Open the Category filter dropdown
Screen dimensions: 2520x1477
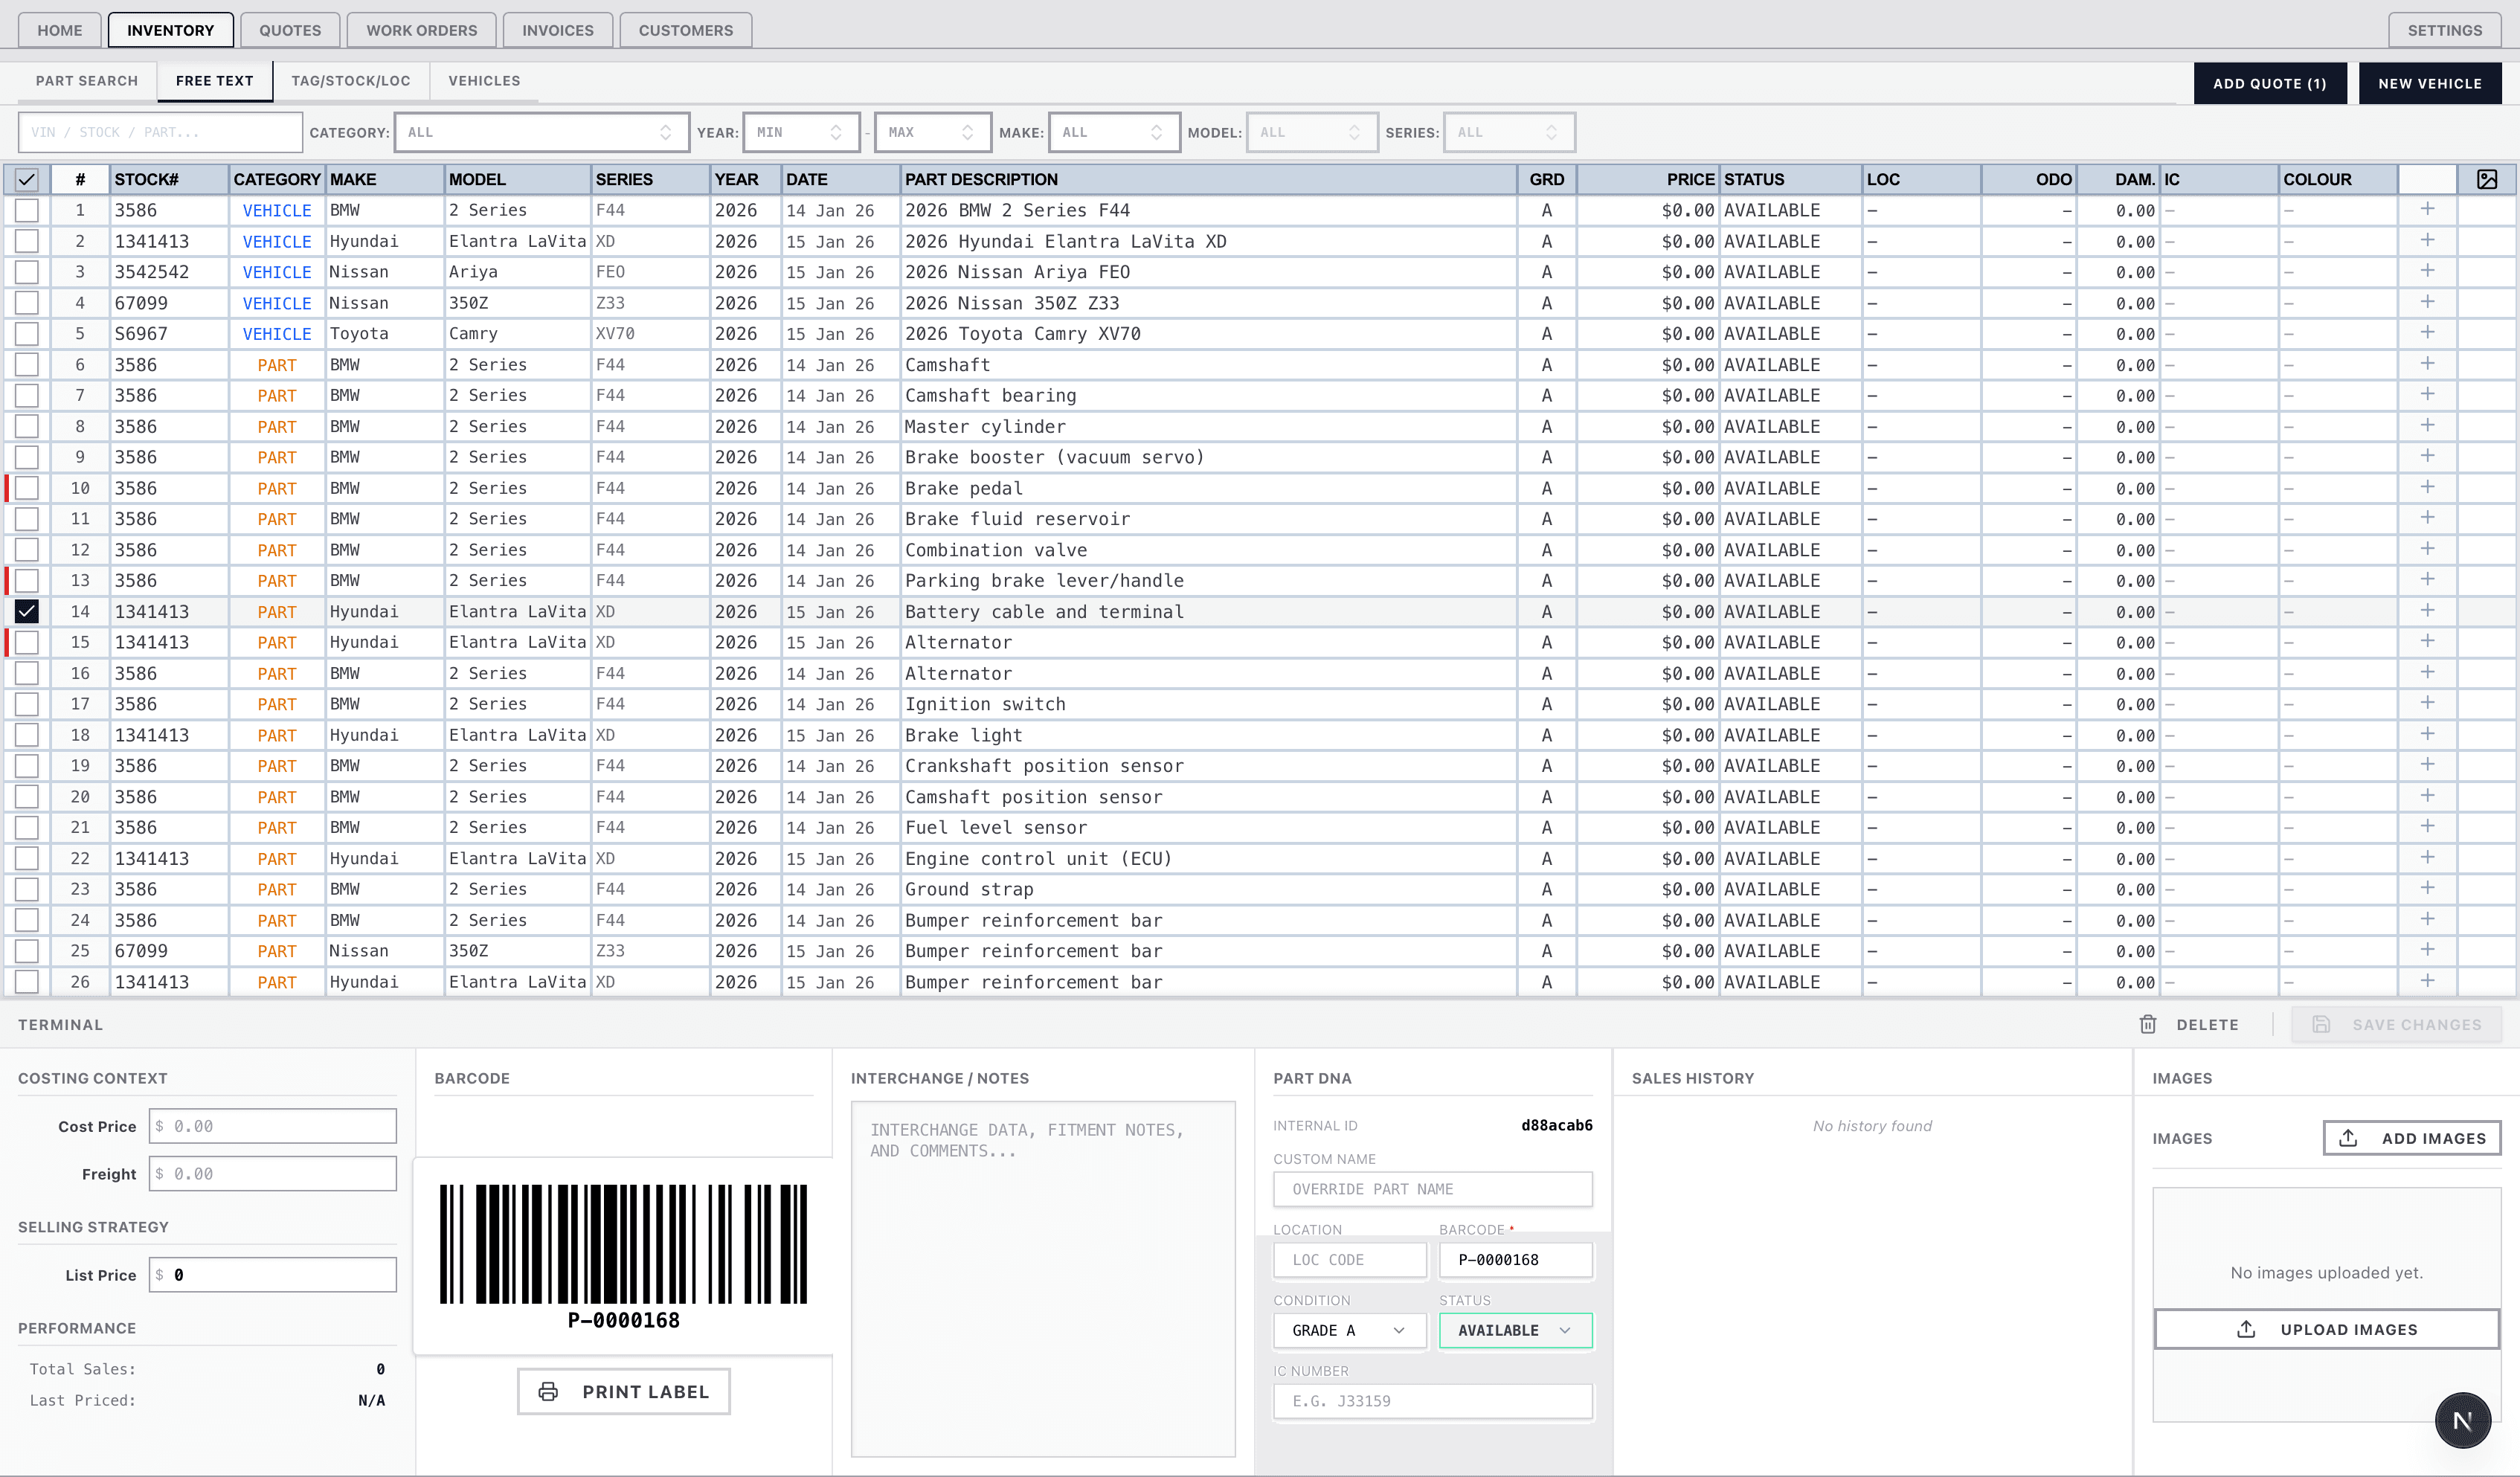click(541, 132)
